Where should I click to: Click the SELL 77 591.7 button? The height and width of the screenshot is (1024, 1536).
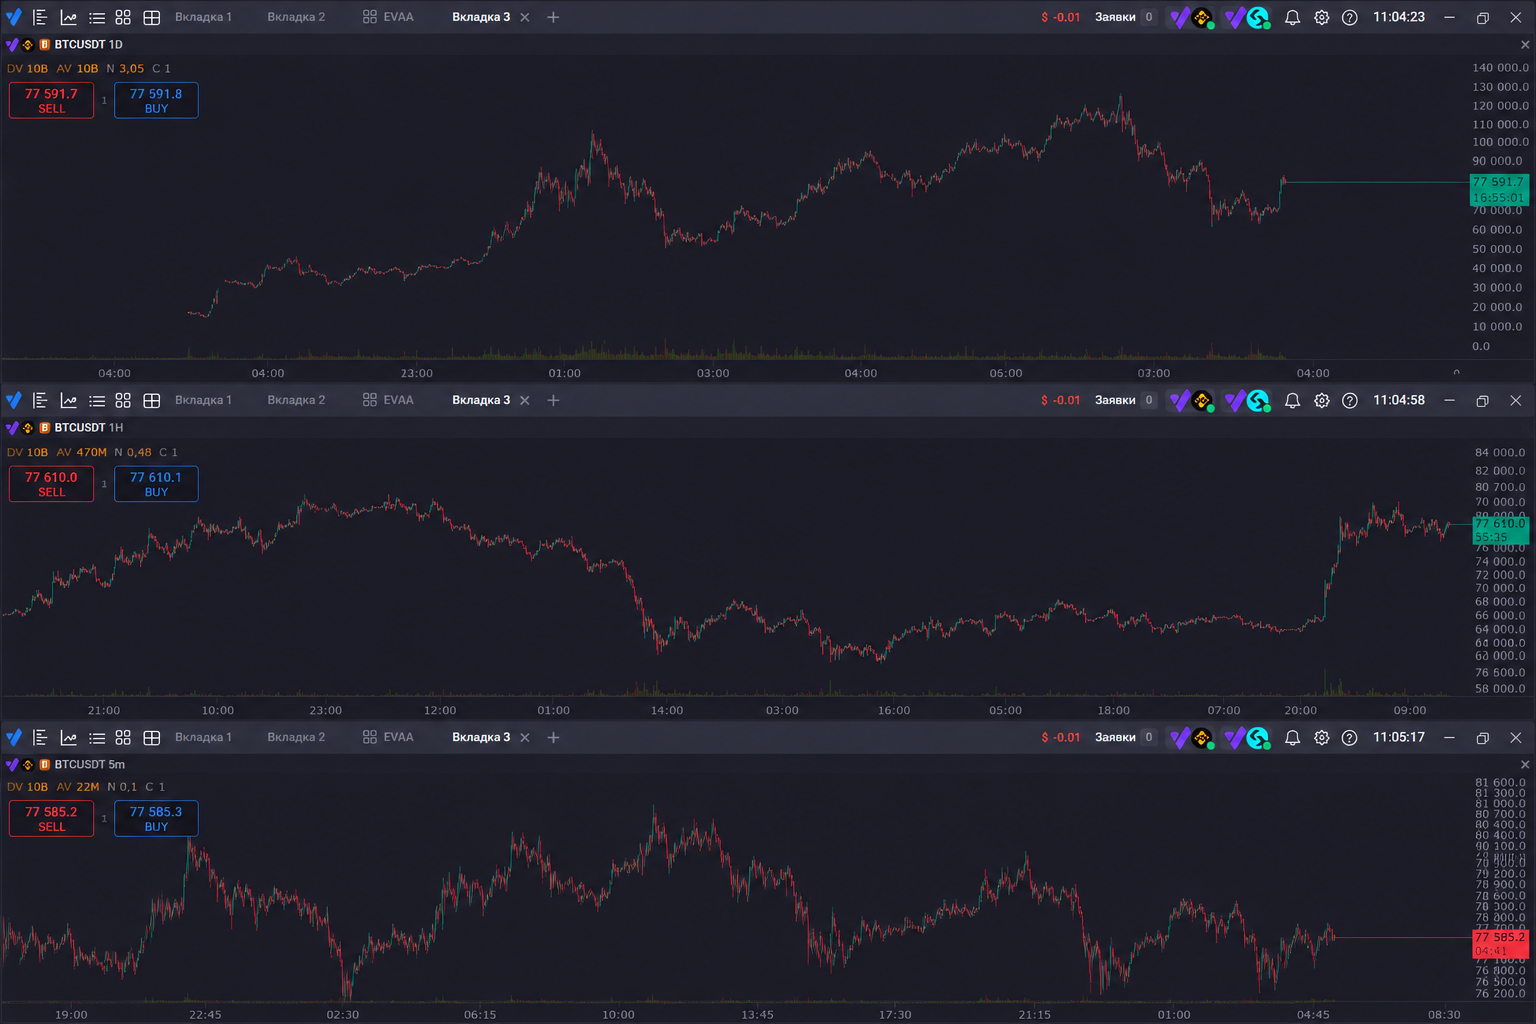(x=51, y=100)
